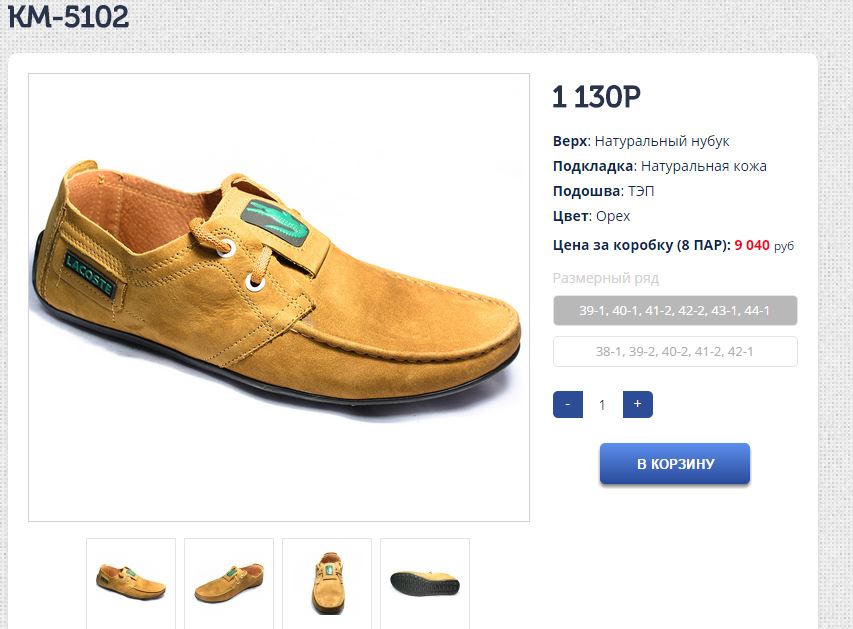Image resolution: width=853 pixels, height=629 pixels.
Task: Click the Размерный ряд label
Action: tap(606, 278)
